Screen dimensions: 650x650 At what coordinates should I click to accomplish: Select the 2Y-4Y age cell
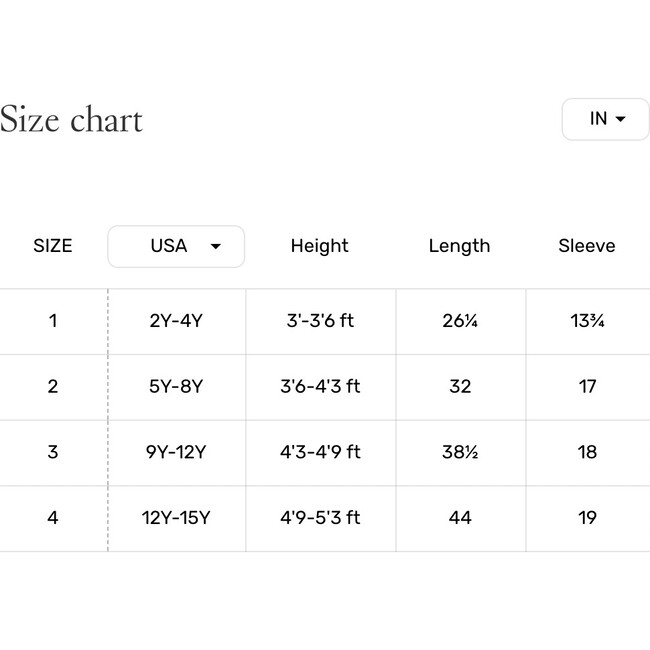tap(176, 321)
